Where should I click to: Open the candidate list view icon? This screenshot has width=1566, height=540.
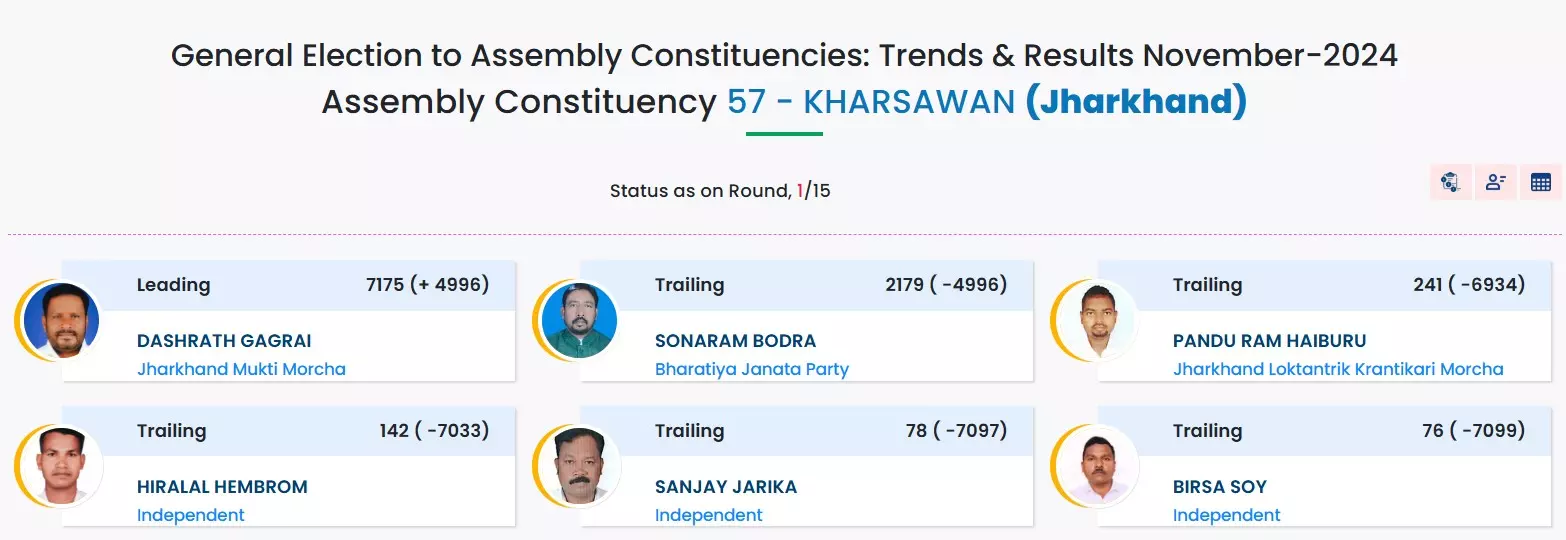click(x=1495, y=182)
